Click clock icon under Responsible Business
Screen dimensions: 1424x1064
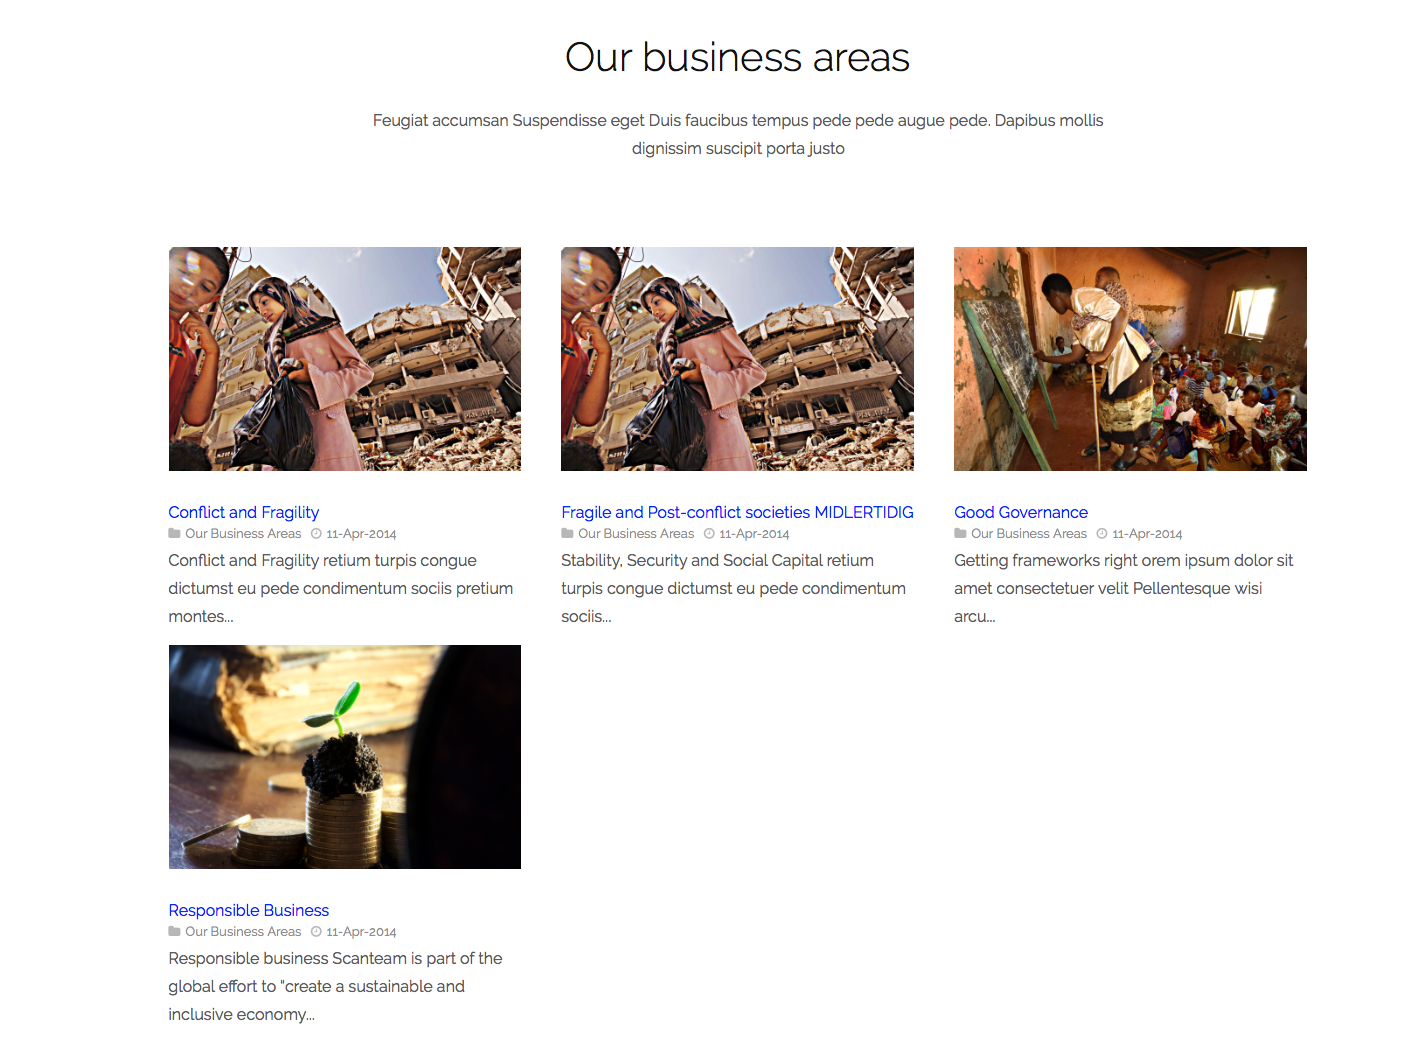click(x=316, y=932)
